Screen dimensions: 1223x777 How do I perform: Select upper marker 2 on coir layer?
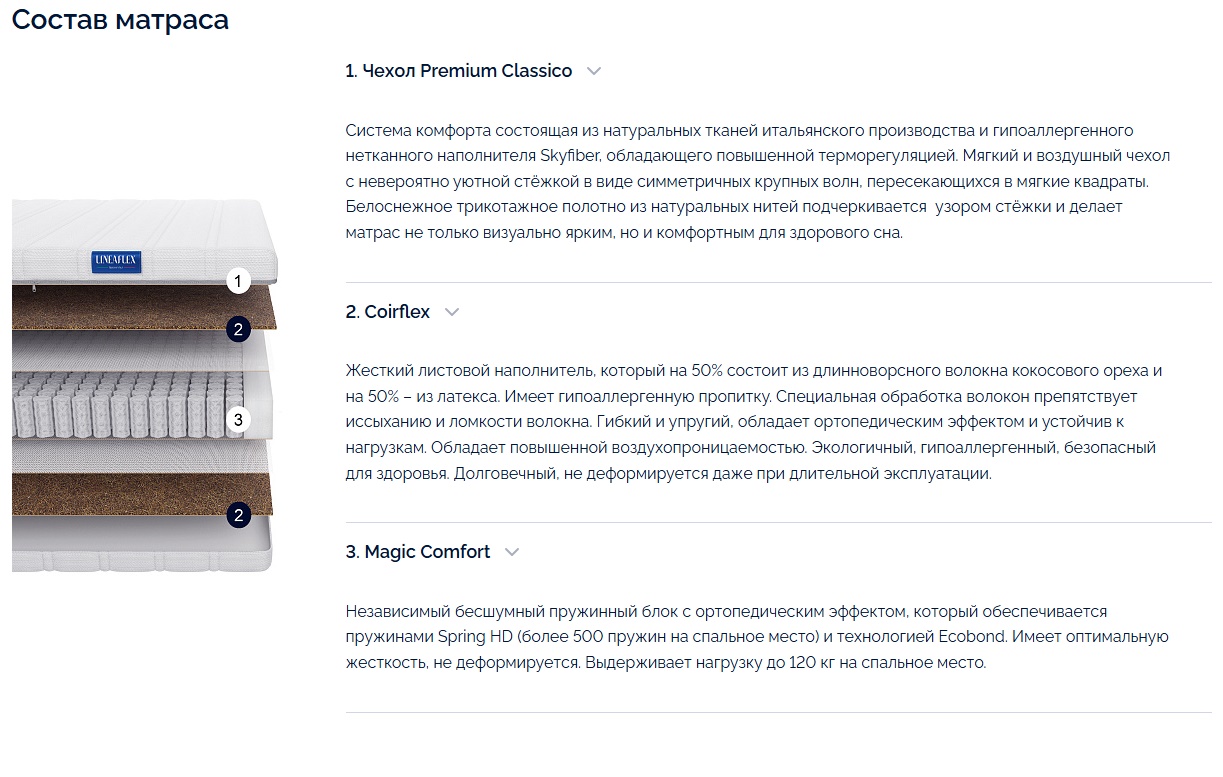238,328
